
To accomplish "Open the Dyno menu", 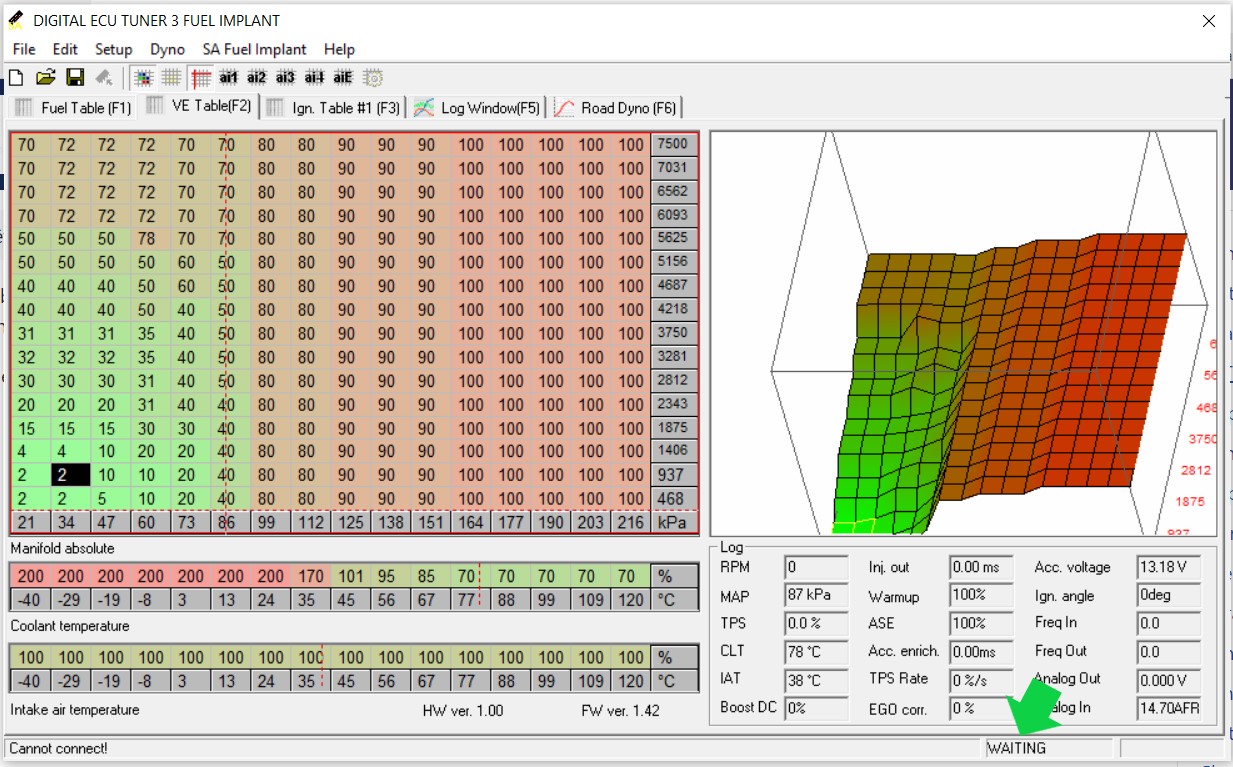I will click(x=167, y=49).
